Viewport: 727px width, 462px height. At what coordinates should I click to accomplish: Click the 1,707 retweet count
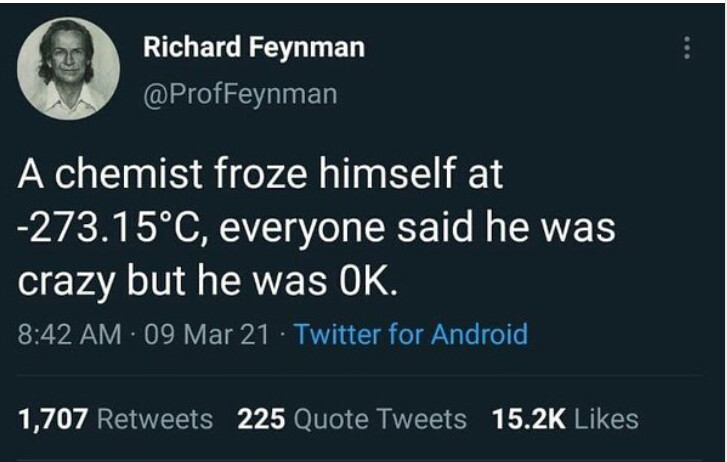(53, 418)
